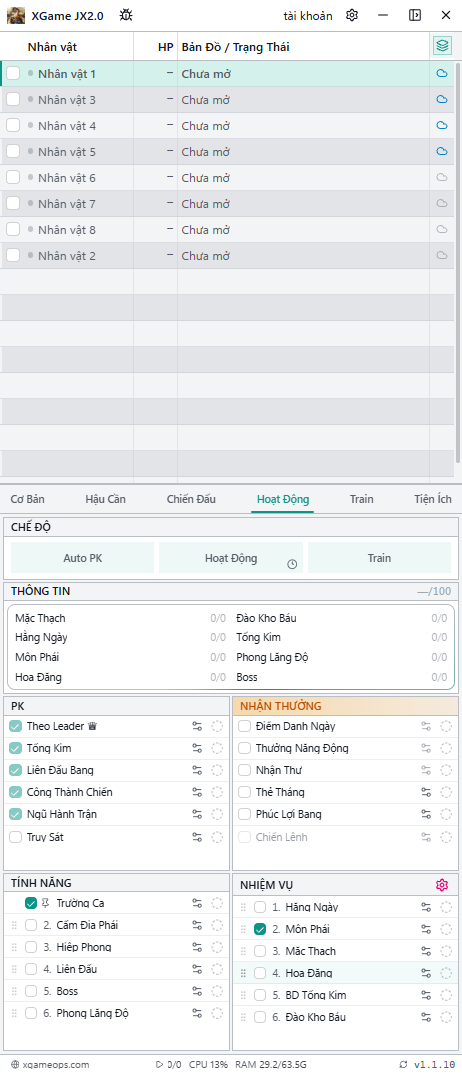
Task: Enable the Truy Sát checkbox
Action: (x=16, y=837)
